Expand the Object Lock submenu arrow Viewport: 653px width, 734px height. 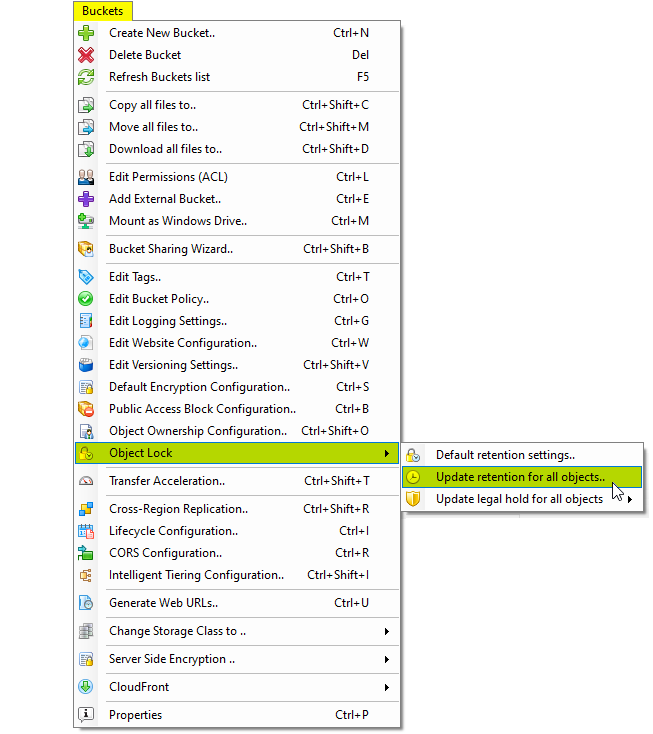pyautogui.click(x=387, y=454)
